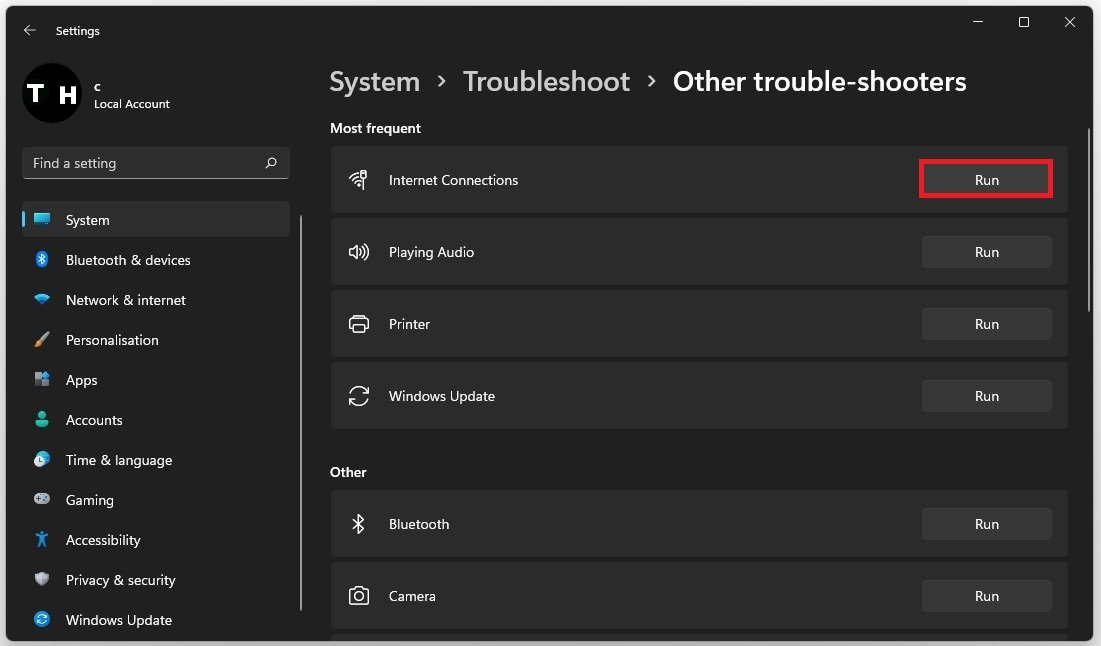Click the Windows Update sidebar icon

(x=42, y=620)
